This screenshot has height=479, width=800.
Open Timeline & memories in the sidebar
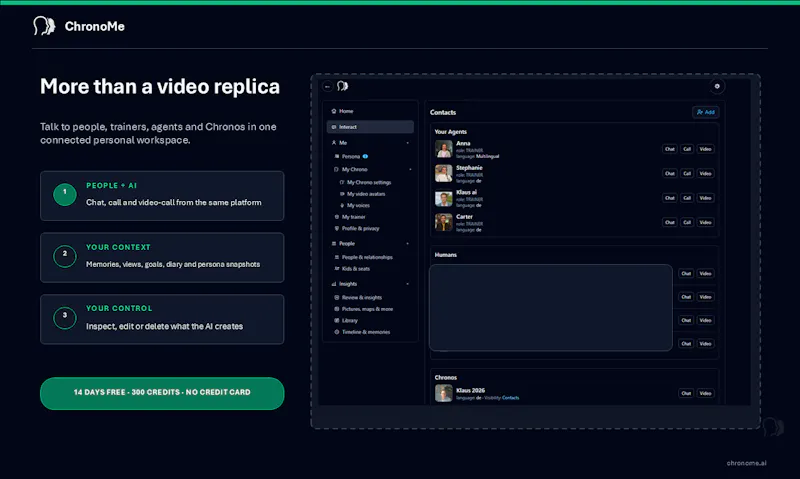[366, 332]
